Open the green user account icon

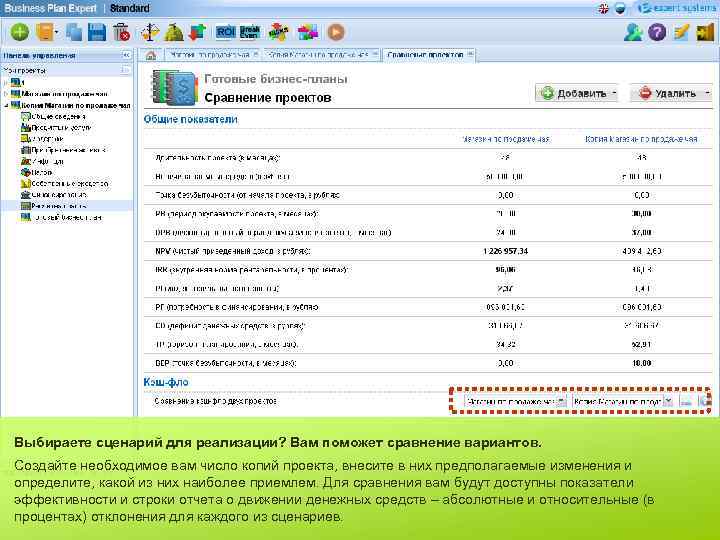pyautogui.click(x=633, y=32)
